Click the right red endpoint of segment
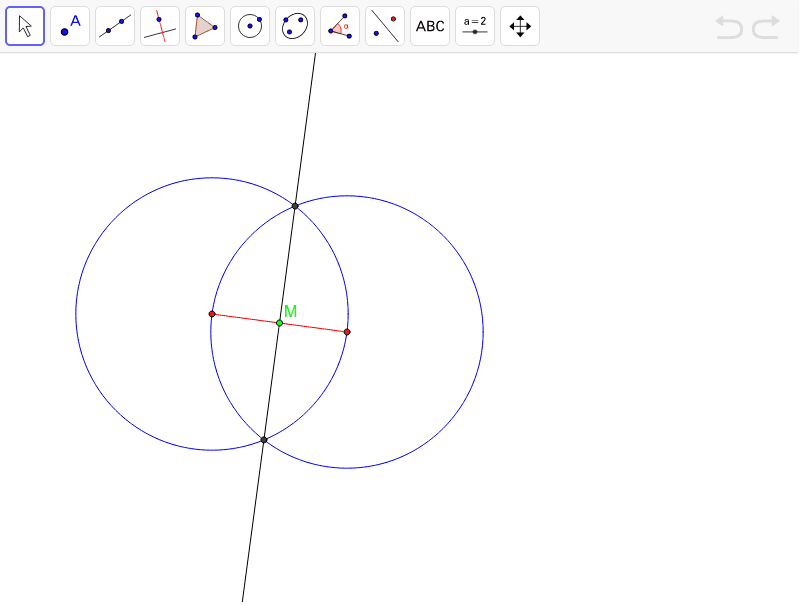This screenshot has width=800, height=604. pos(347,332)
